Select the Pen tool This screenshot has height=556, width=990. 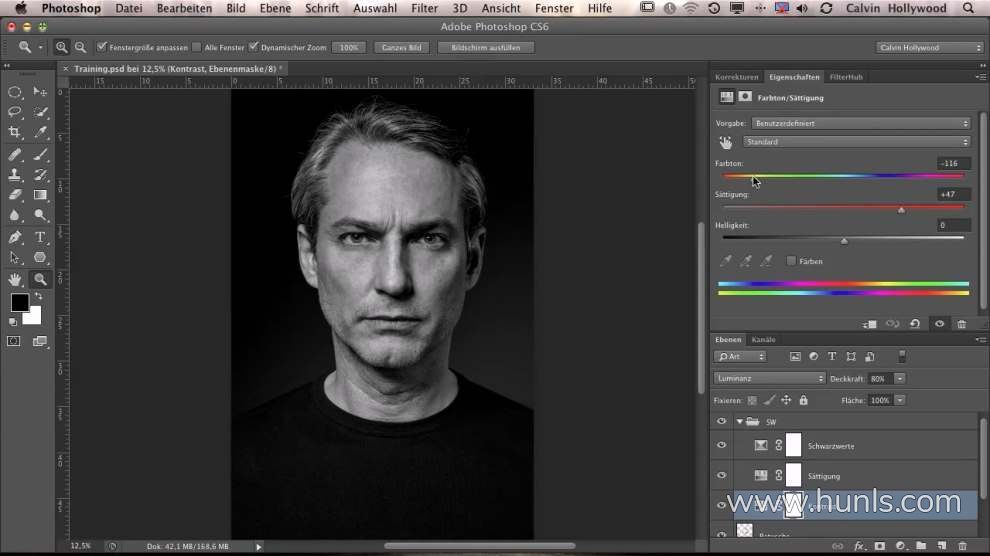pos(15,237)
